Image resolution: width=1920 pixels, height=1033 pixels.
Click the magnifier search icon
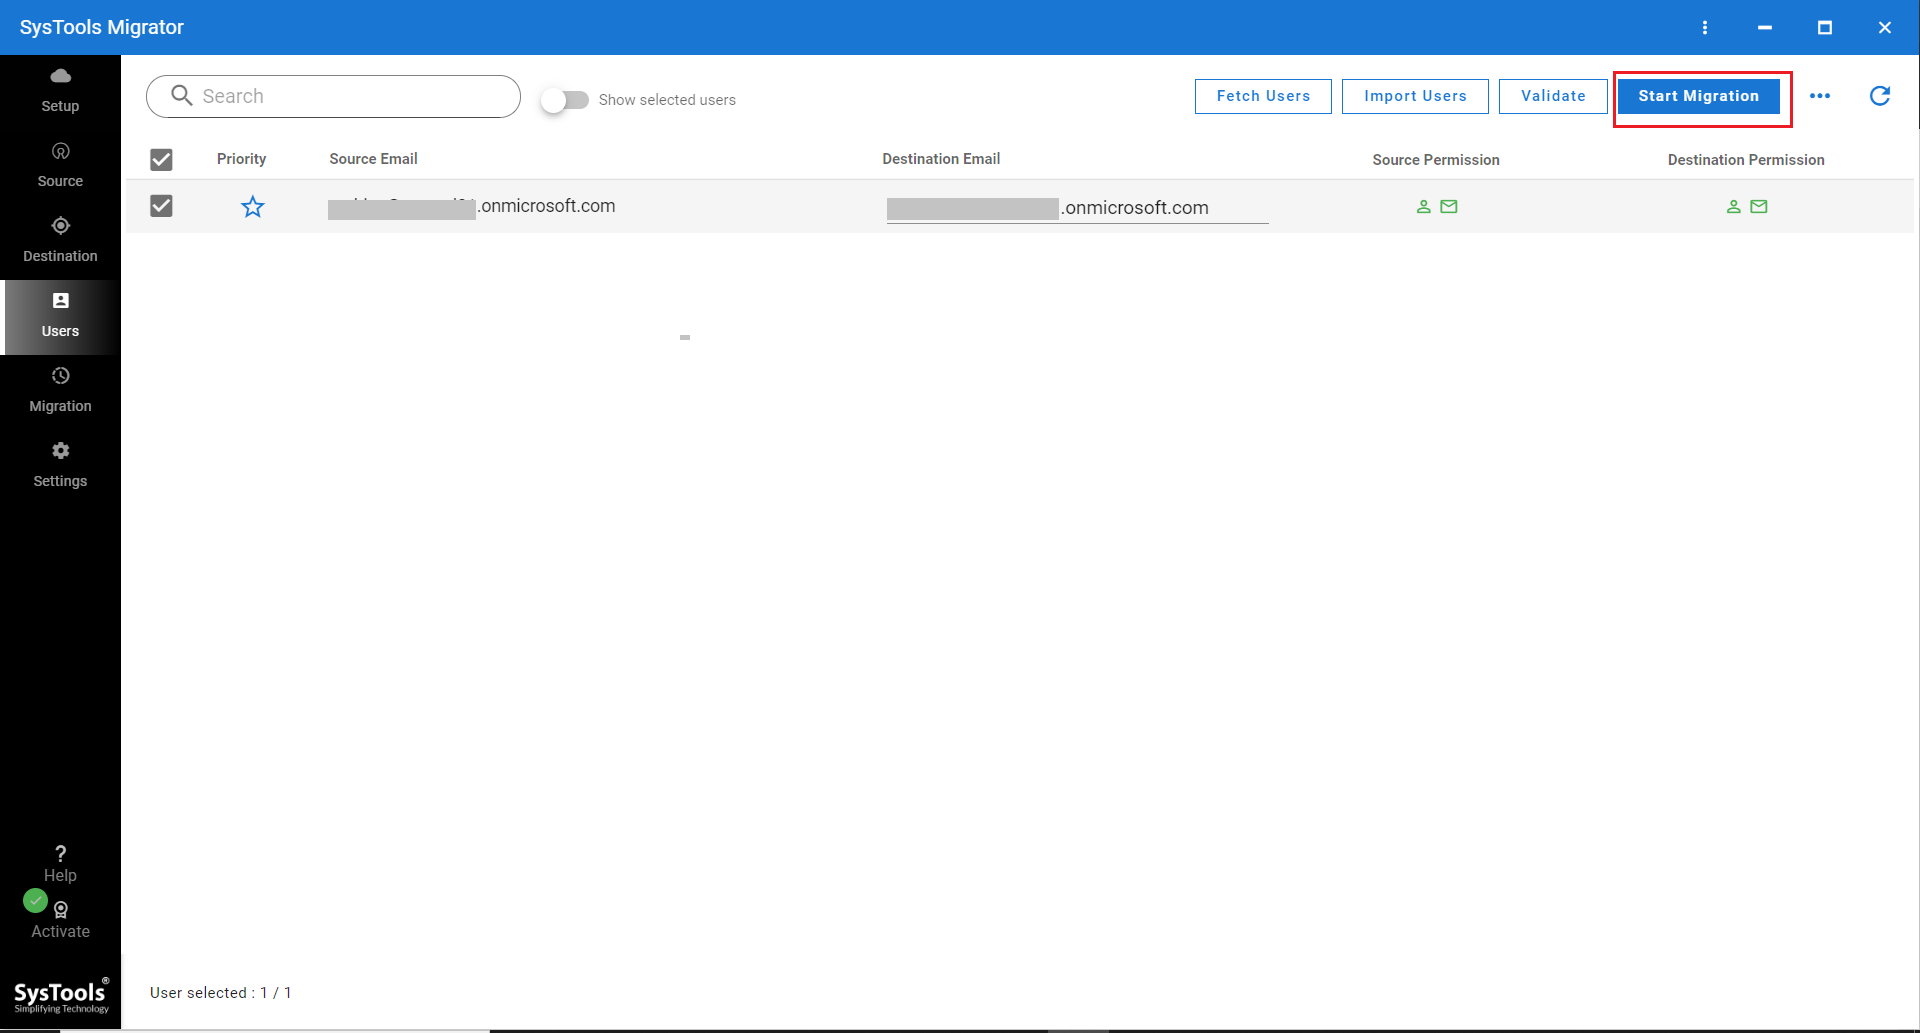(181, 95)
